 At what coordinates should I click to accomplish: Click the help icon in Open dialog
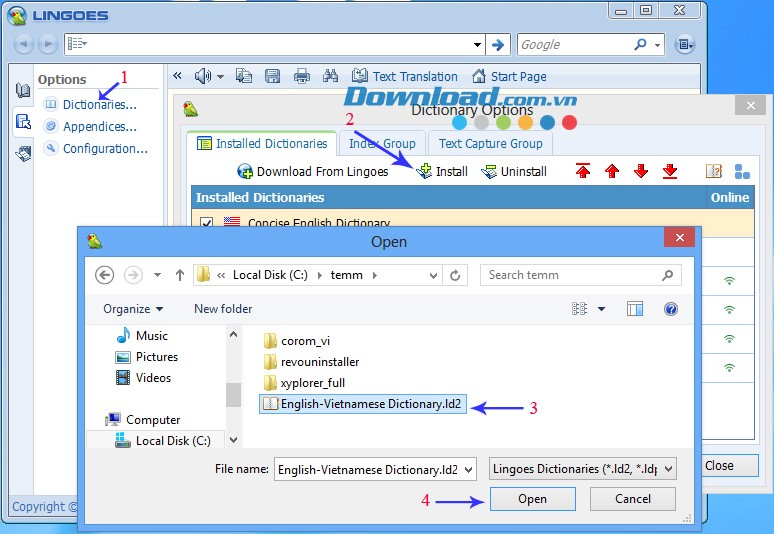[671, 309]
